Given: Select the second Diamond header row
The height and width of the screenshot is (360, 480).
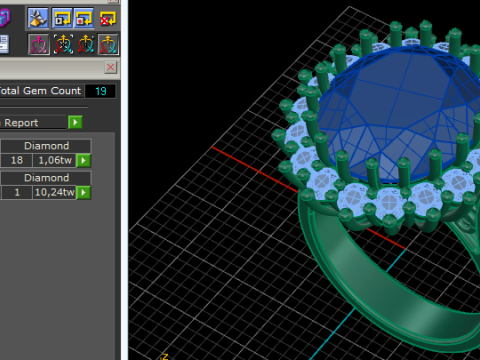Looking at the screenshot, I should tap(46, 178).
